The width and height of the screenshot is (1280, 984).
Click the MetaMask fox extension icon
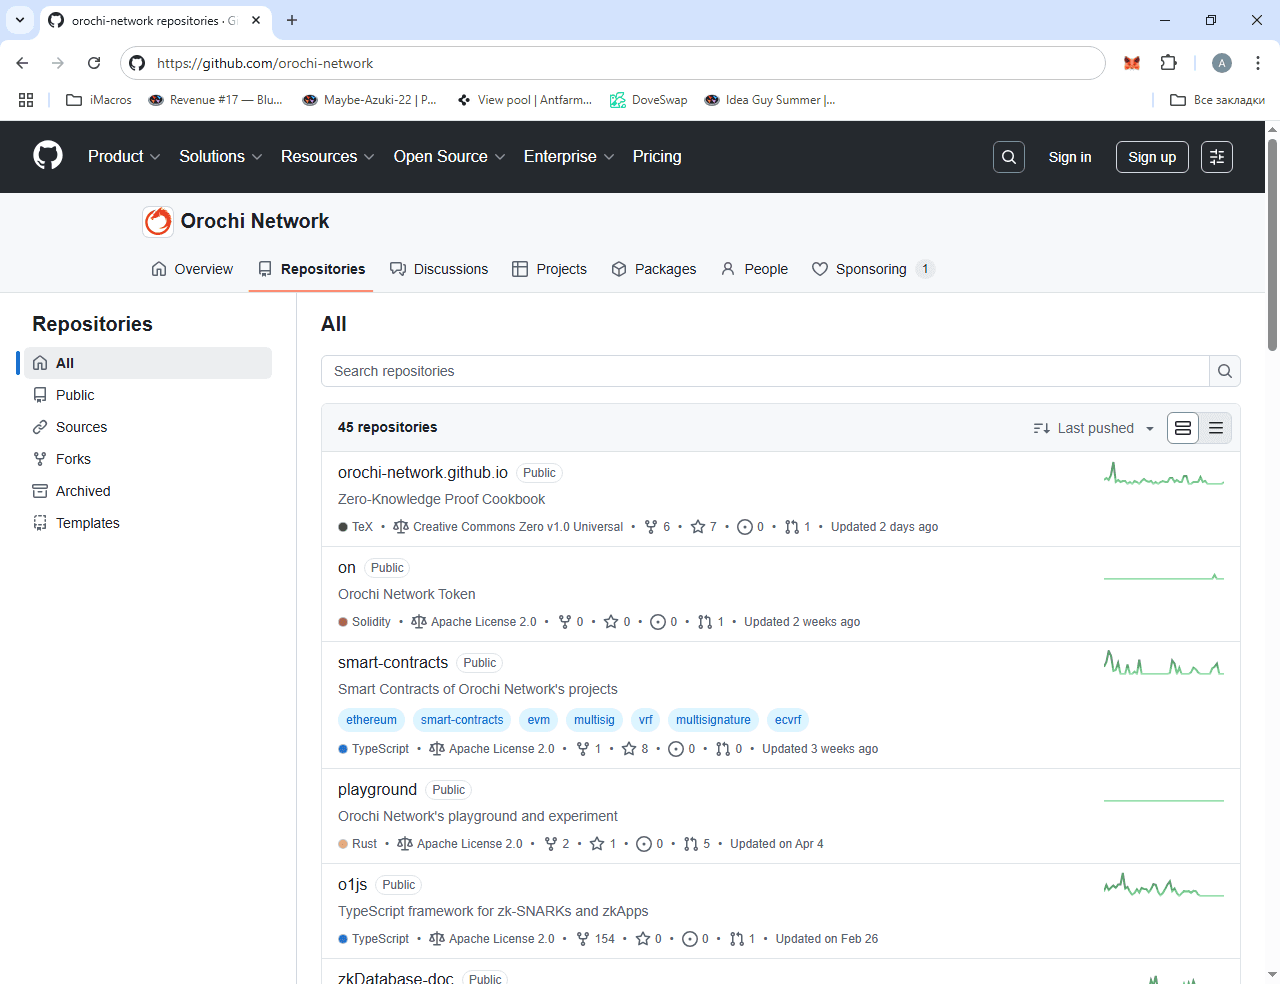click(x=1132, y=63)
